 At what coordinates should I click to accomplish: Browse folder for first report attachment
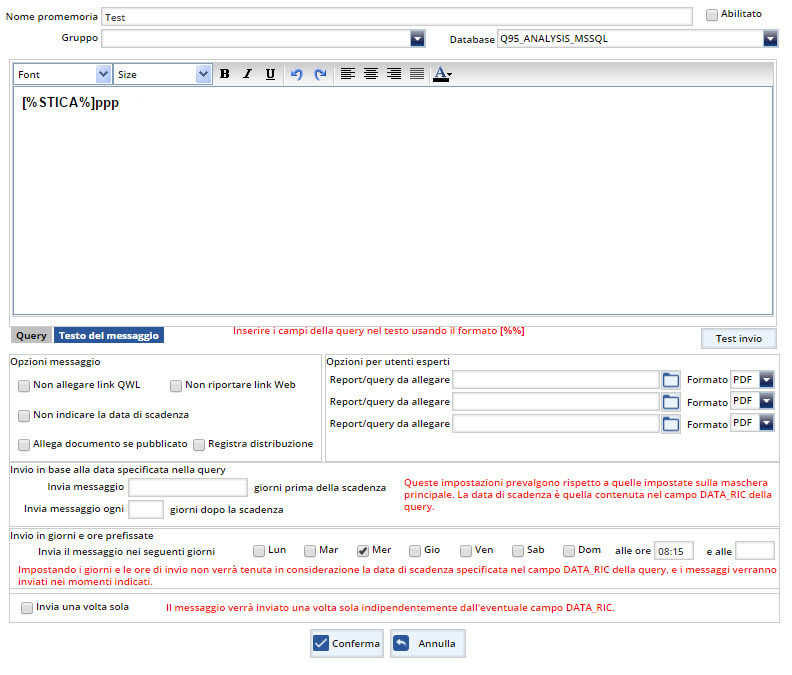point(671,380)
